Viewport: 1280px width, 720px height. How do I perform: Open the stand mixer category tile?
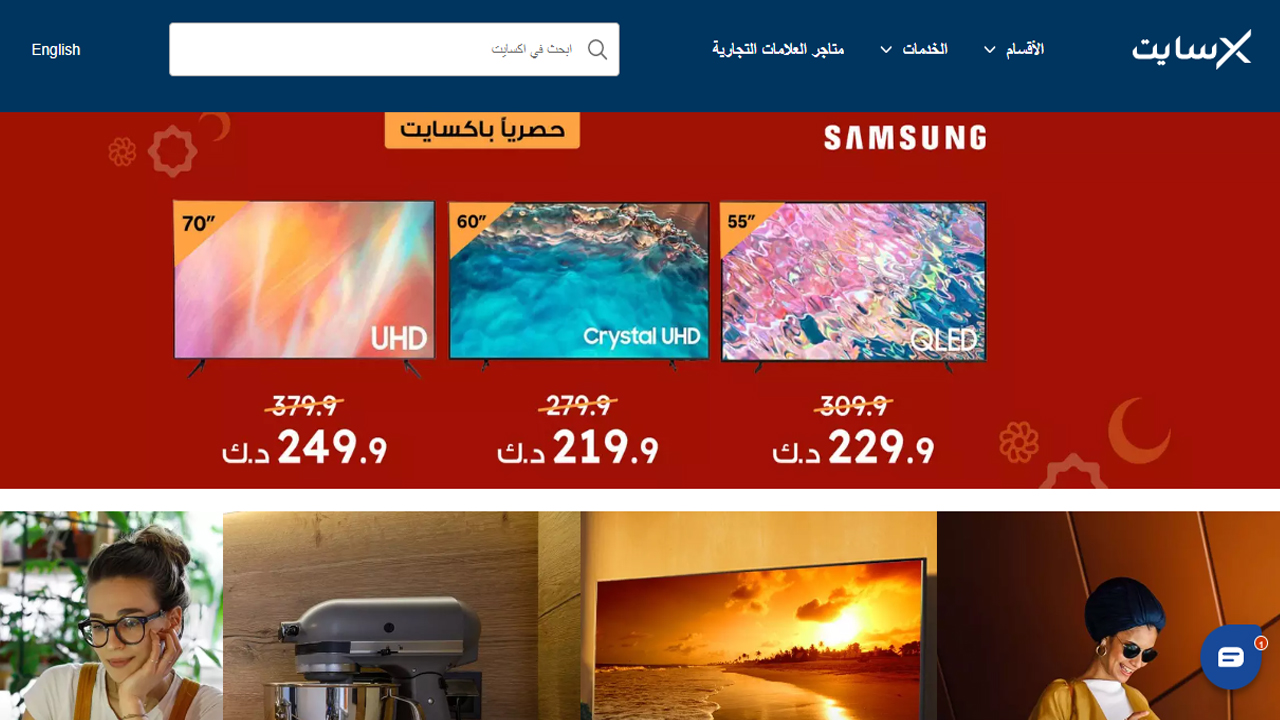(401, 616)
